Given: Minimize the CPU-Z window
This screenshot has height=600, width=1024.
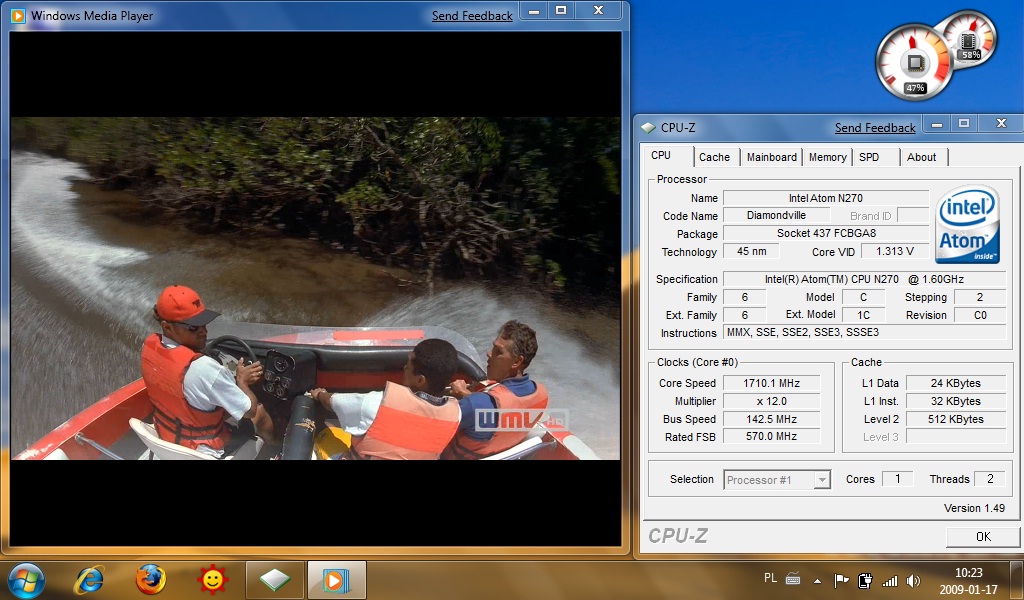Looking at the screenshot, I should pyautogui.click(x=937, y=124).
